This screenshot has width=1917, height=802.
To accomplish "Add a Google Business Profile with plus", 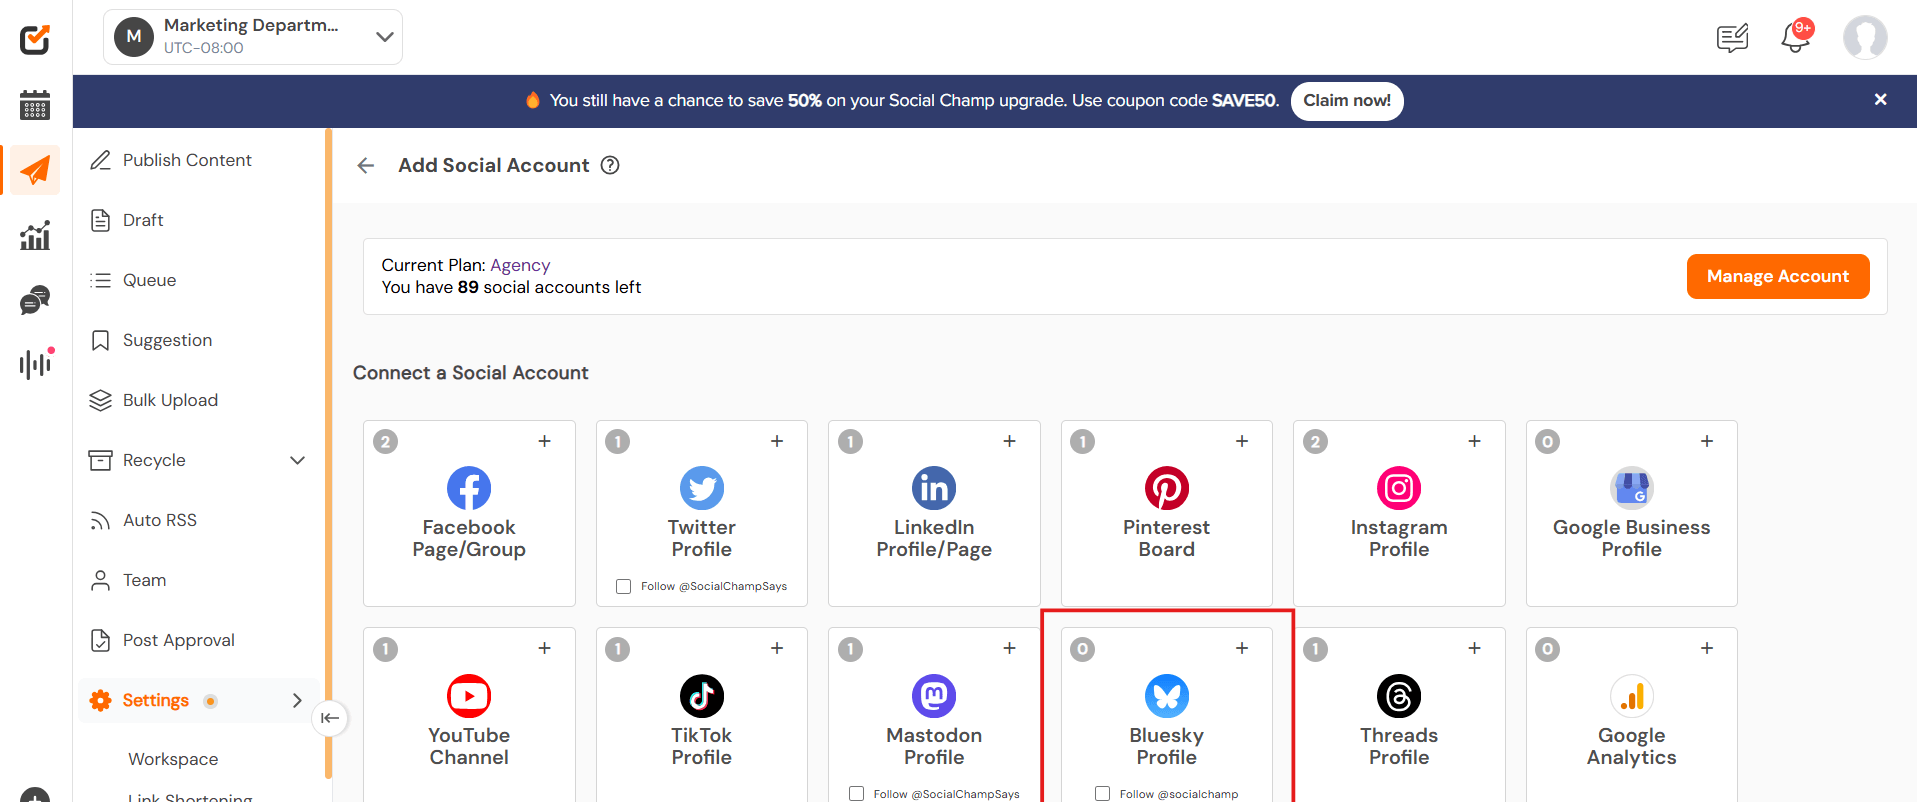I will [1707, 441].
